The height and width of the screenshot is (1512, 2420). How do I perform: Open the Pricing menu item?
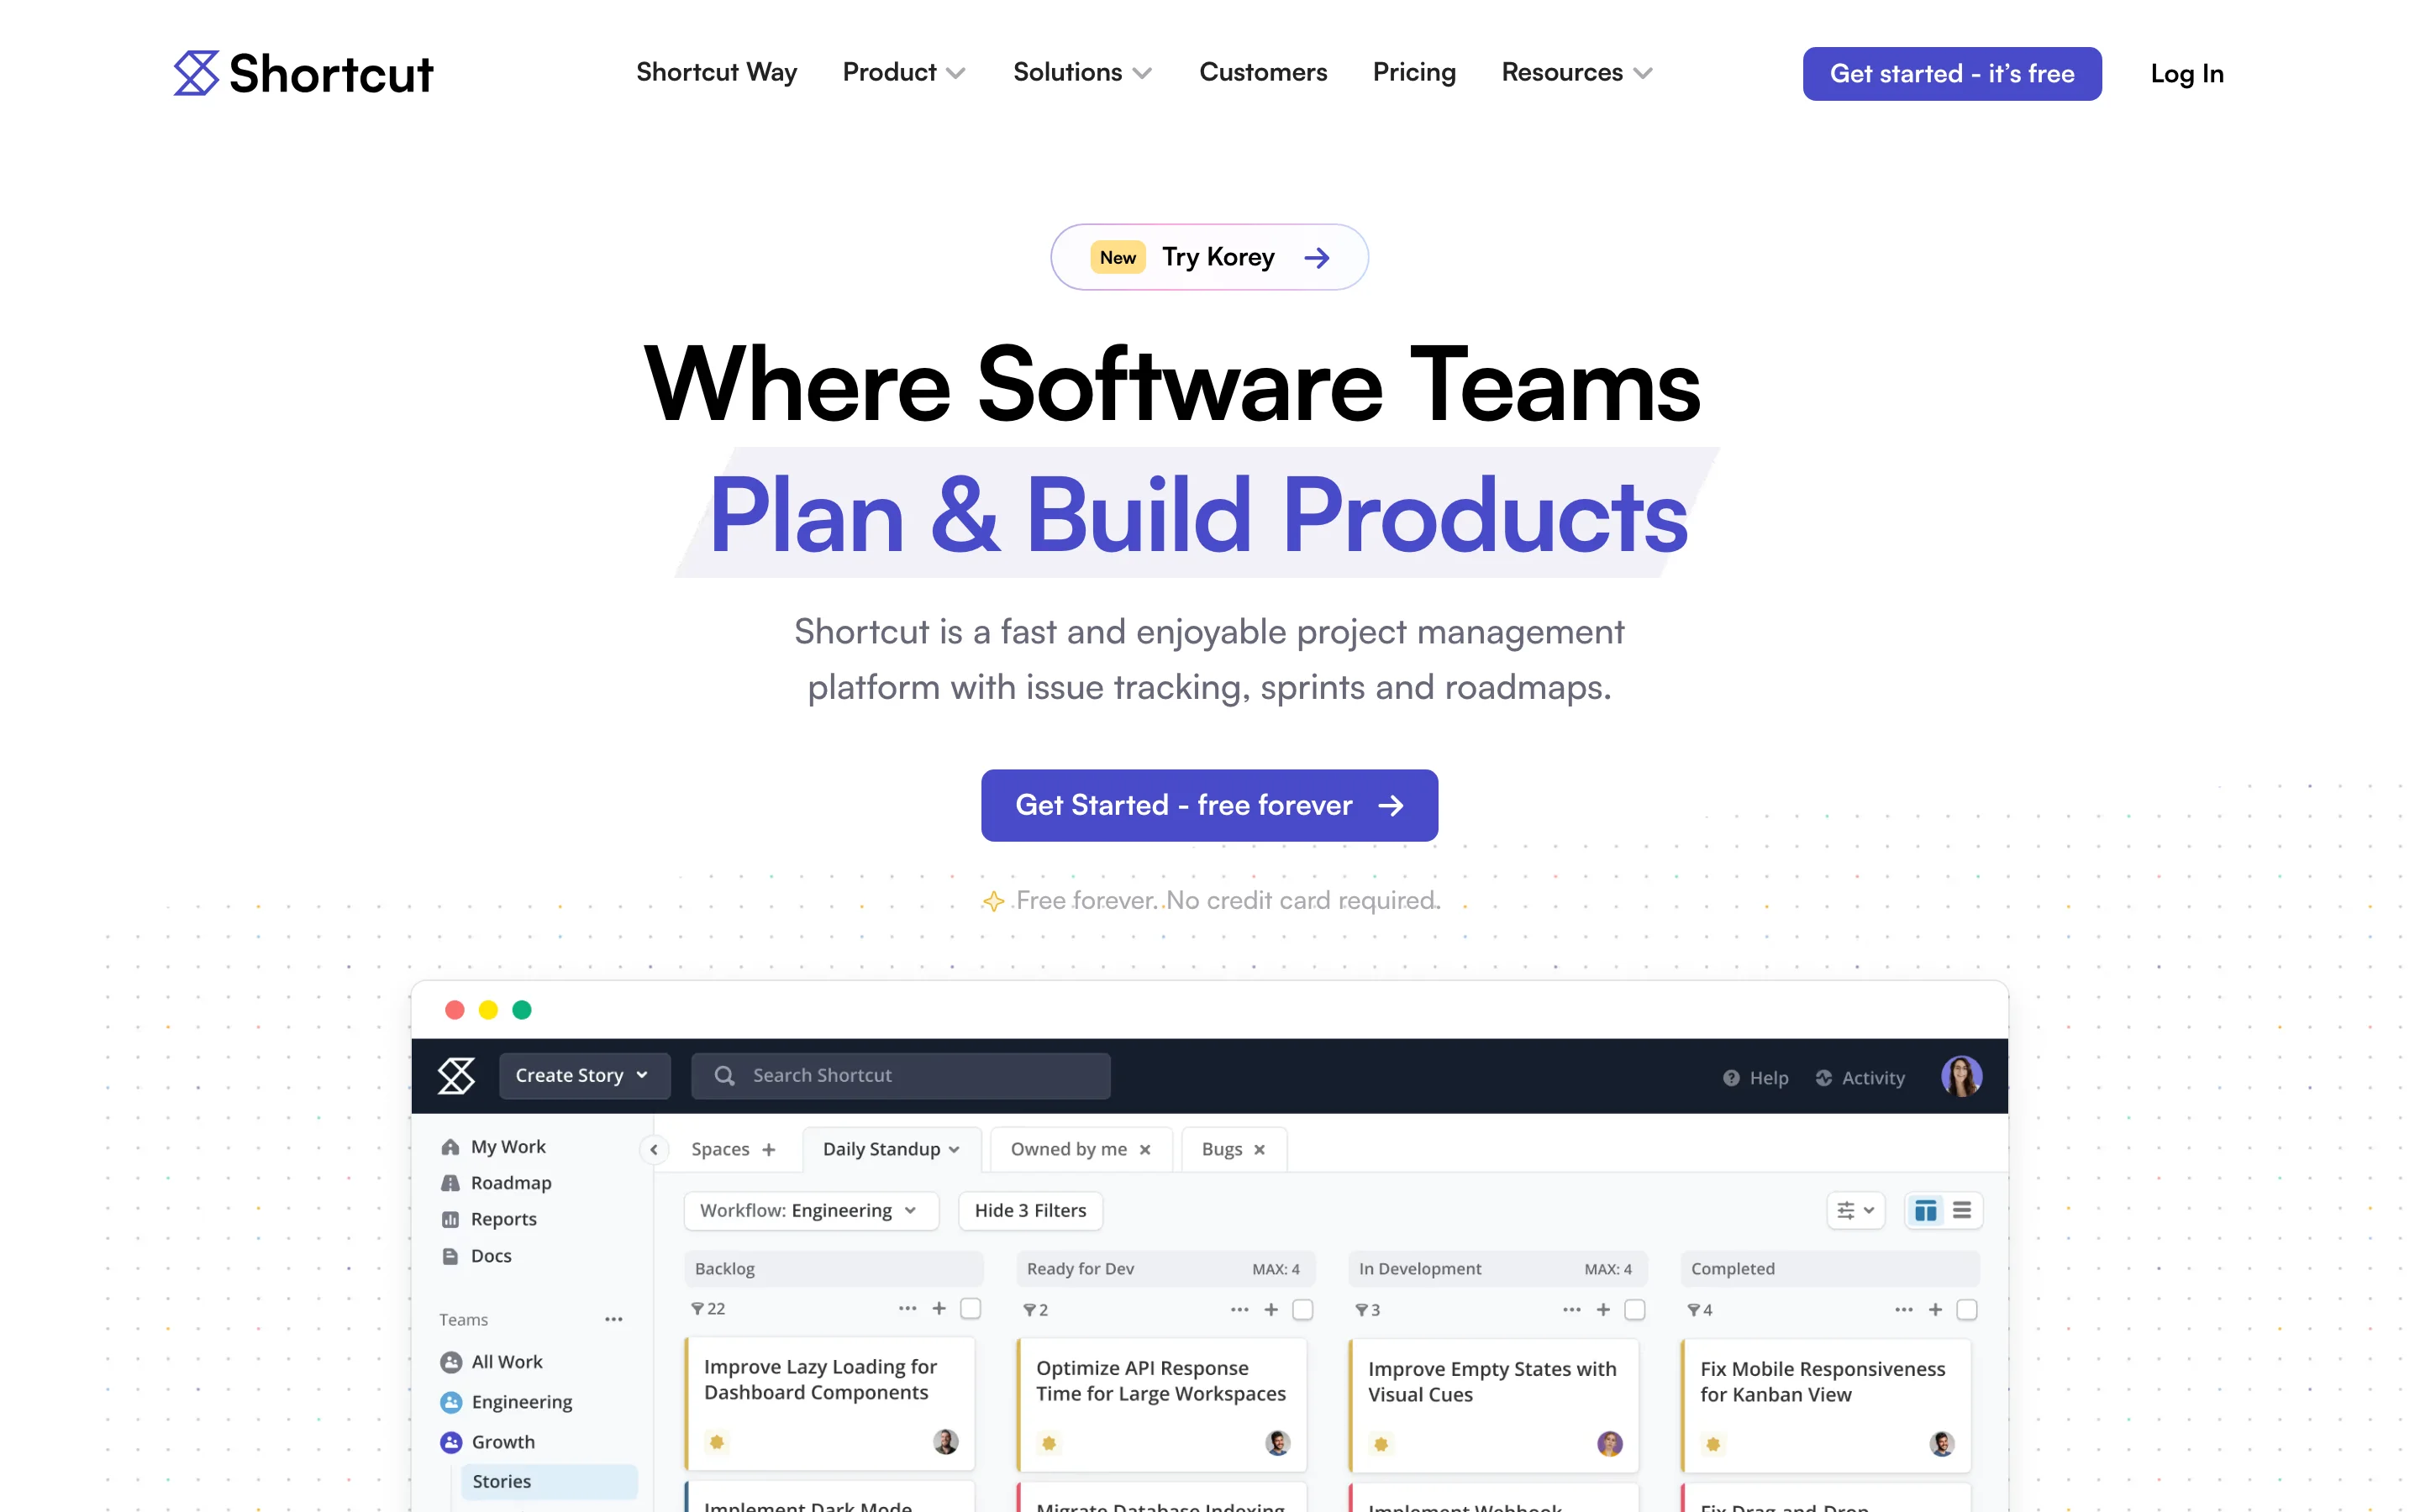[x=1413, y=72]
